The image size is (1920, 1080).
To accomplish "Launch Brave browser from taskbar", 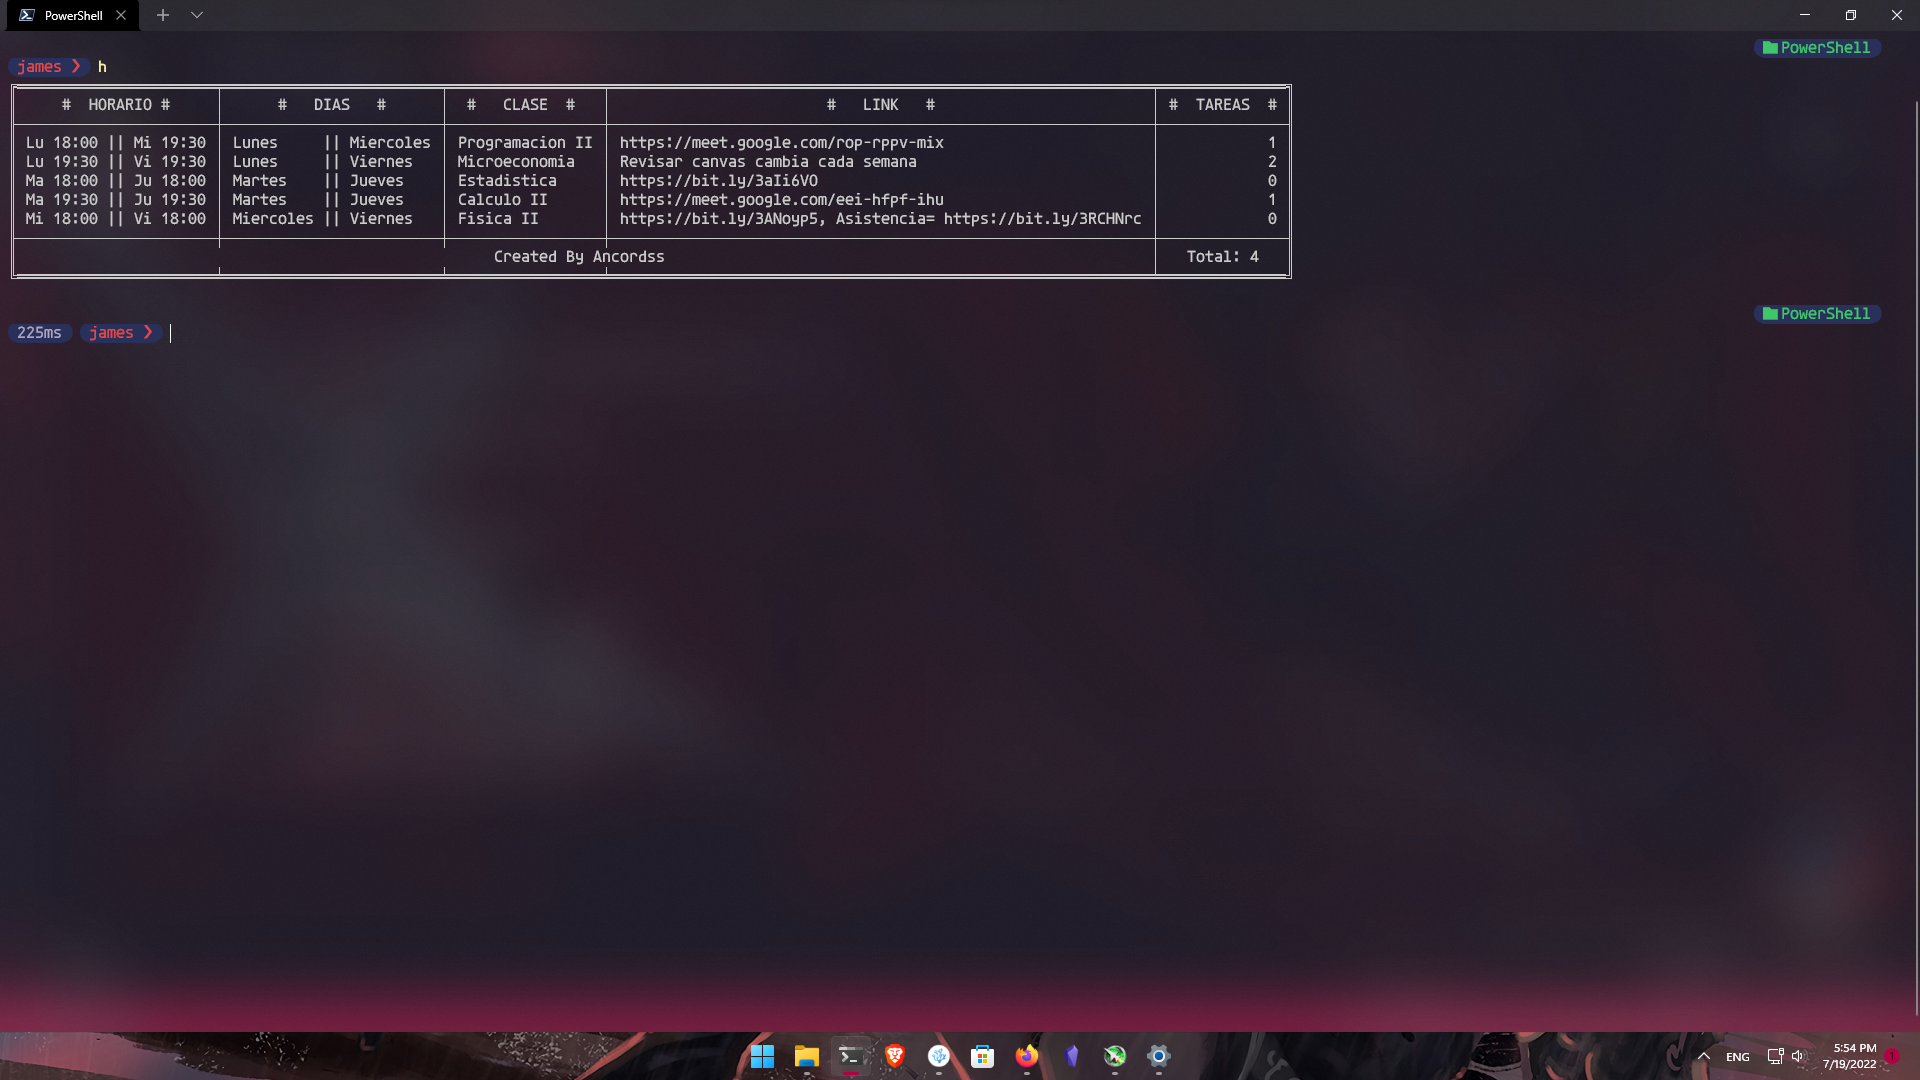I will click(x=894, y=1056).
